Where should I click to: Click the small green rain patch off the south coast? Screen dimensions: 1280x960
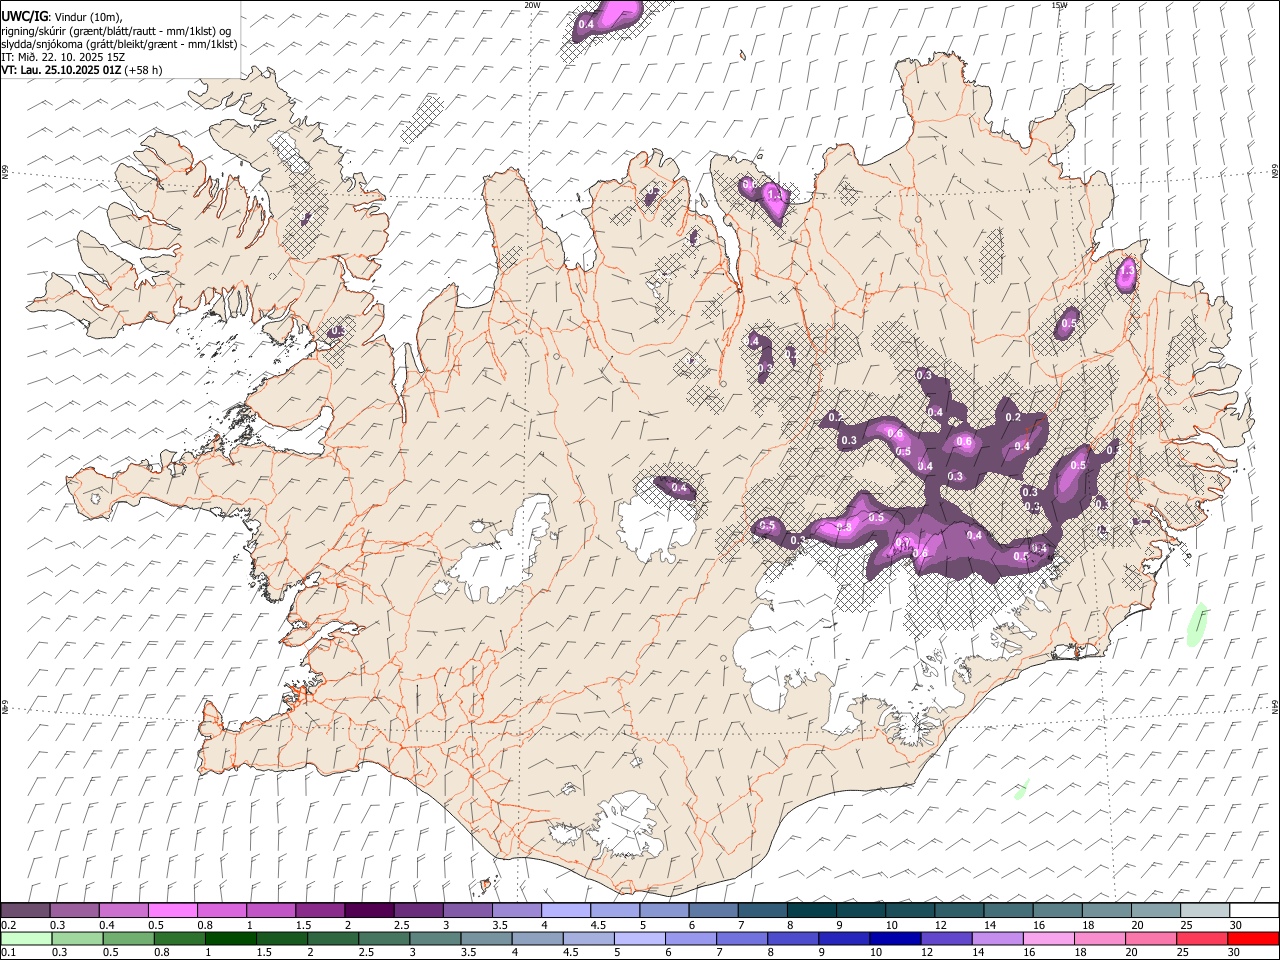(1021, 790)
